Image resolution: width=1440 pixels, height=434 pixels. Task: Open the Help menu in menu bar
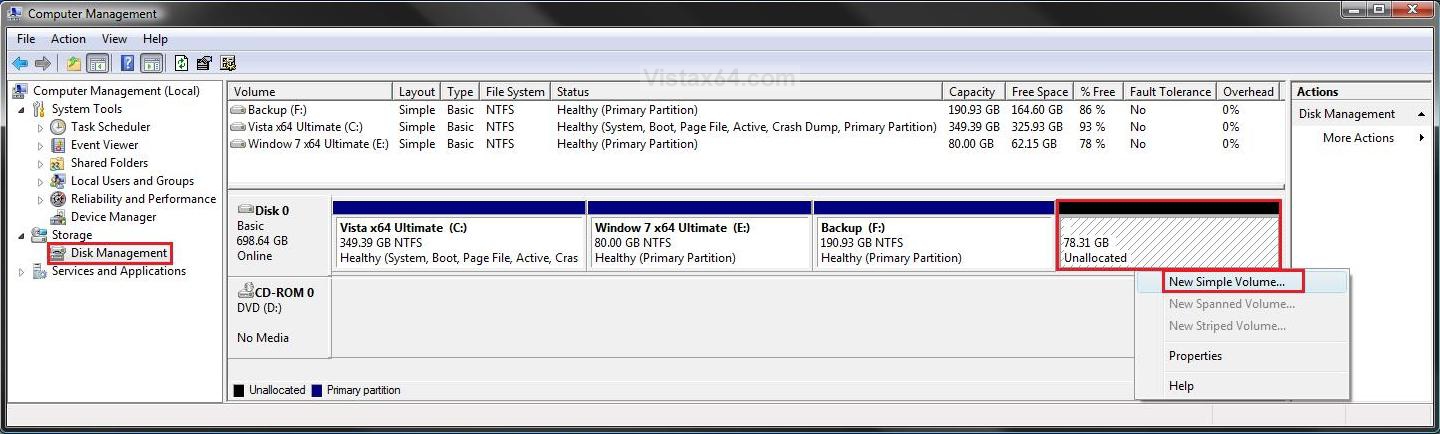point(155,39)
